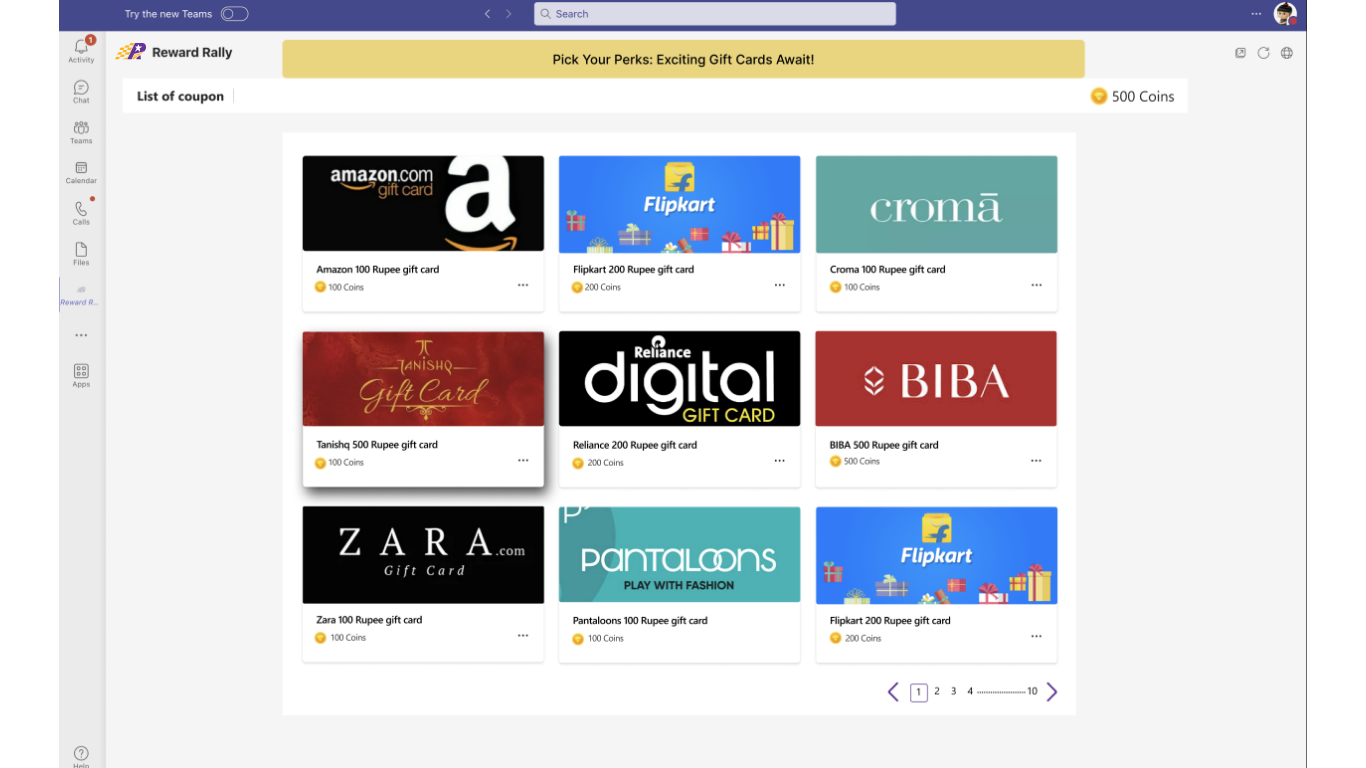Open Chat in the sidebar
The image size is (1366, 768).
[81, 92]
